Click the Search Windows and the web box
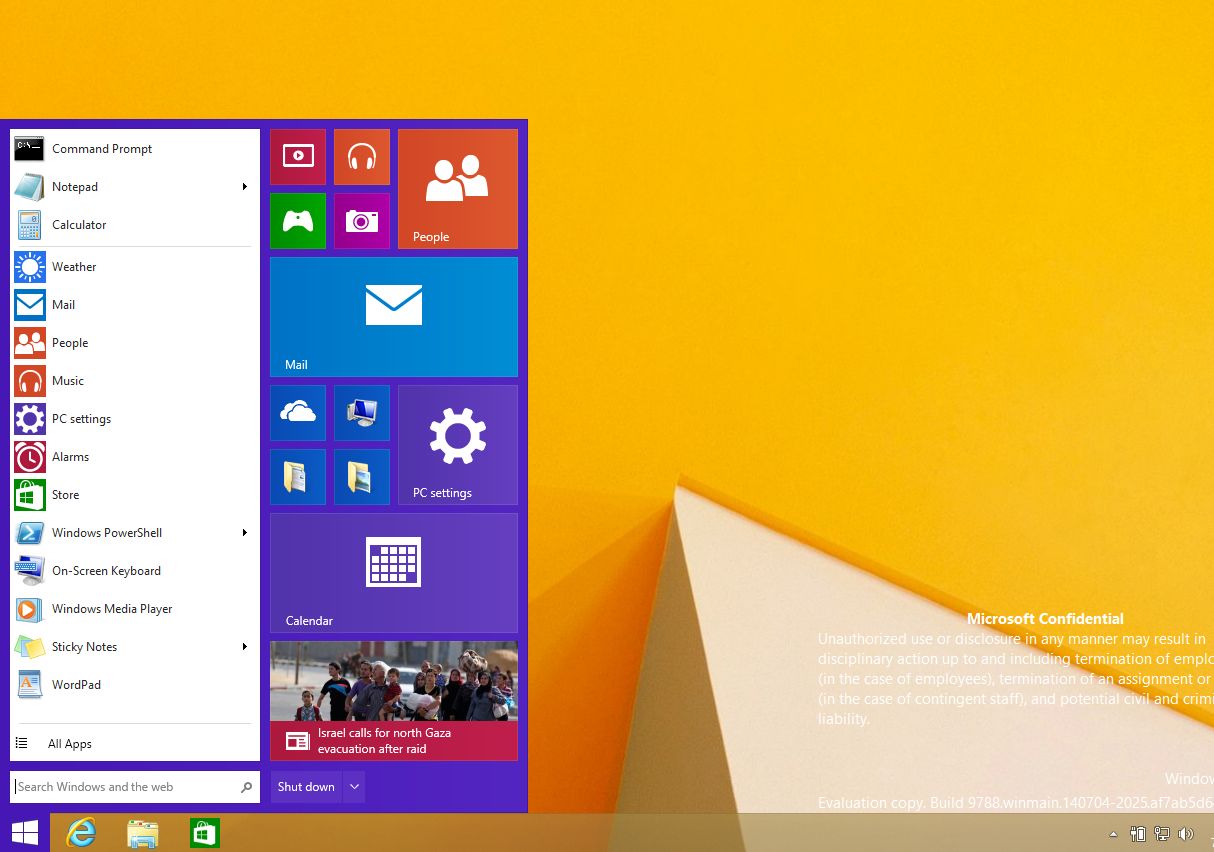Screen dimensions: 1214x852 point(135,787)
